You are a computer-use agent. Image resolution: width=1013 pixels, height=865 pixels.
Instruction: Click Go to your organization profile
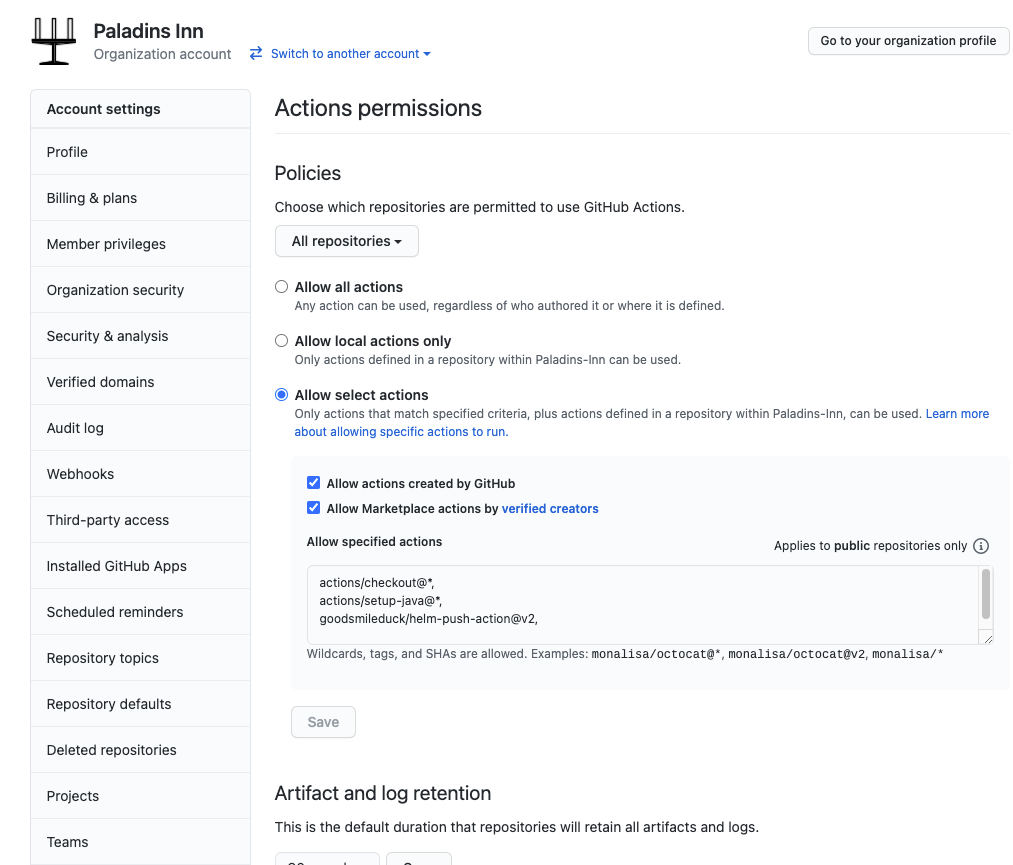[908, 41]
